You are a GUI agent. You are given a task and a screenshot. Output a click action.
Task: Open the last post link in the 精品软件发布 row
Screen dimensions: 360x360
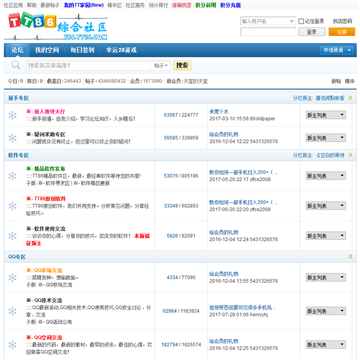(x=243, y=172)
